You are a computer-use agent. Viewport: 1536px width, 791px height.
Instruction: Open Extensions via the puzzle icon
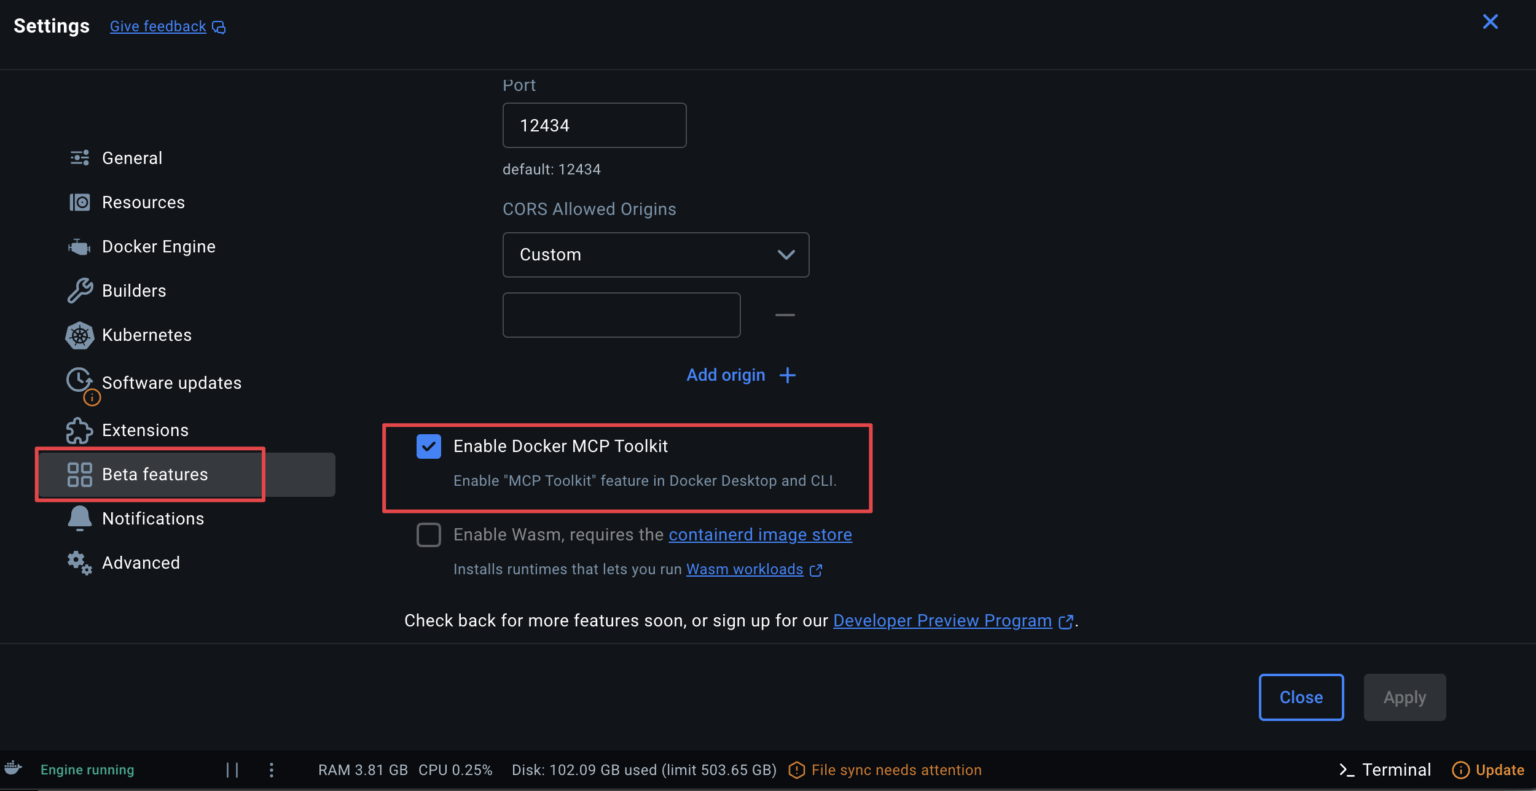[x=79, y=430]
